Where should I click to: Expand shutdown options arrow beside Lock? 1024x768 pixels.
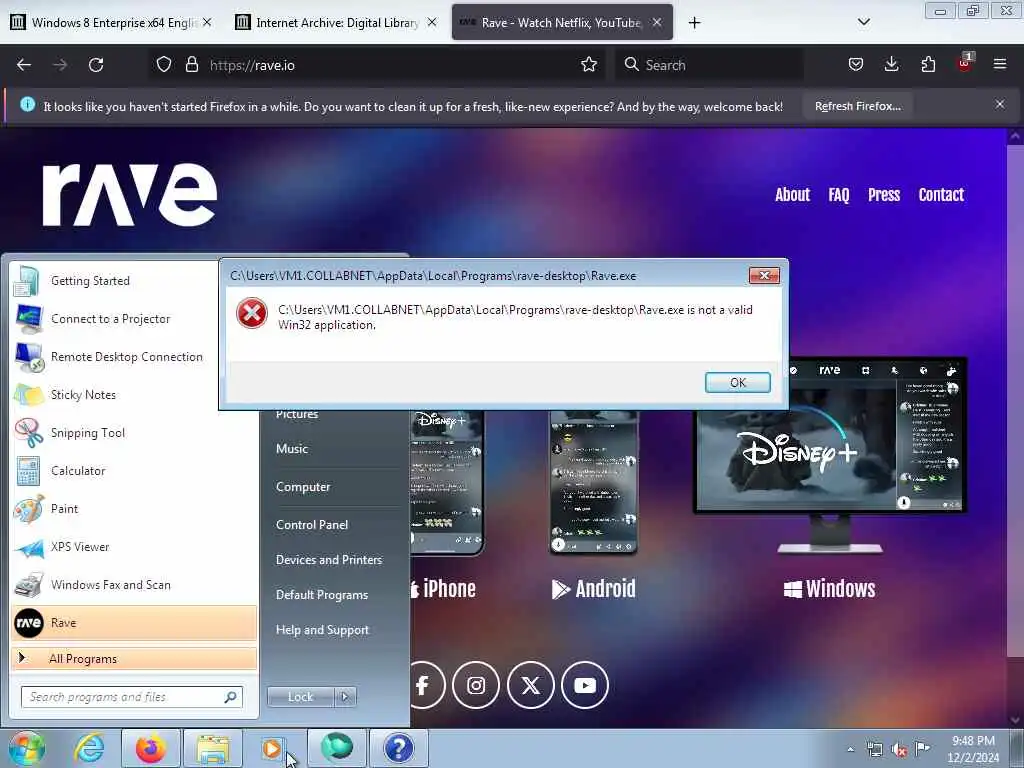345,697
